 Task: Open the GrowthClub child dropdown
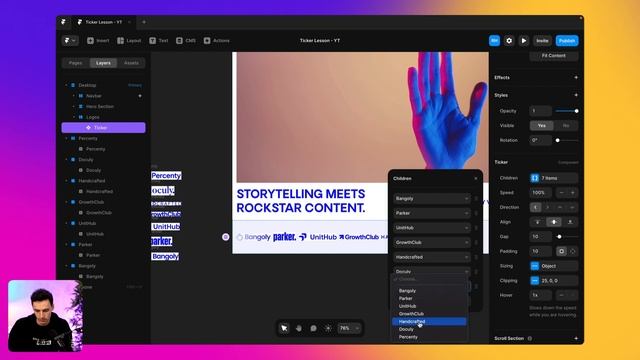coord(432,242)
